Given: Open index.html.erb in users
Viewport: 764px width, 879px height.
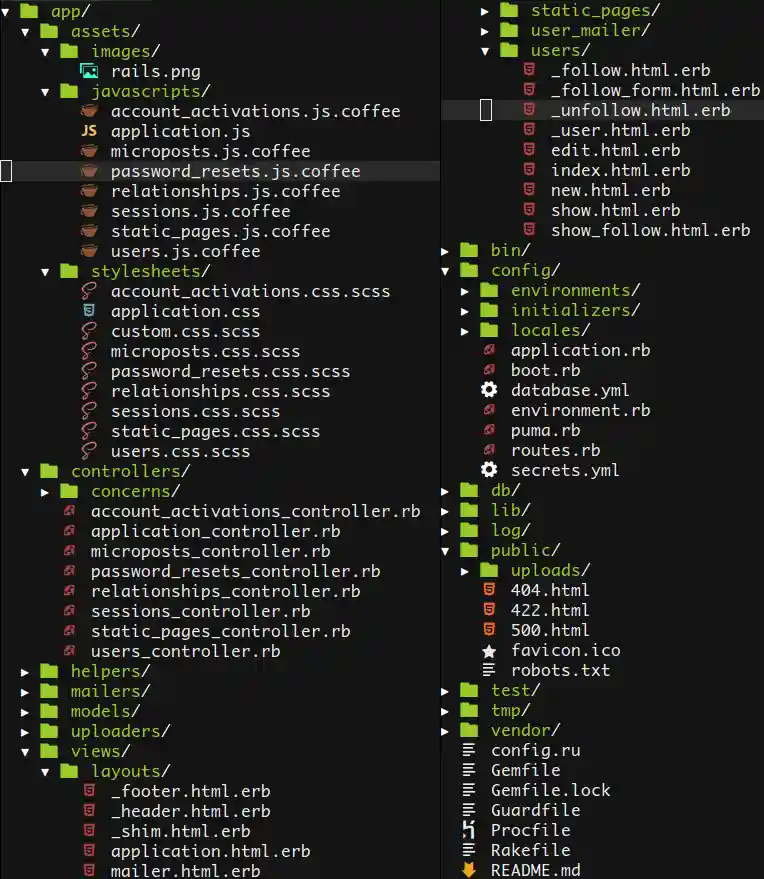Looking at the screenshot, I should coord(621,170).
